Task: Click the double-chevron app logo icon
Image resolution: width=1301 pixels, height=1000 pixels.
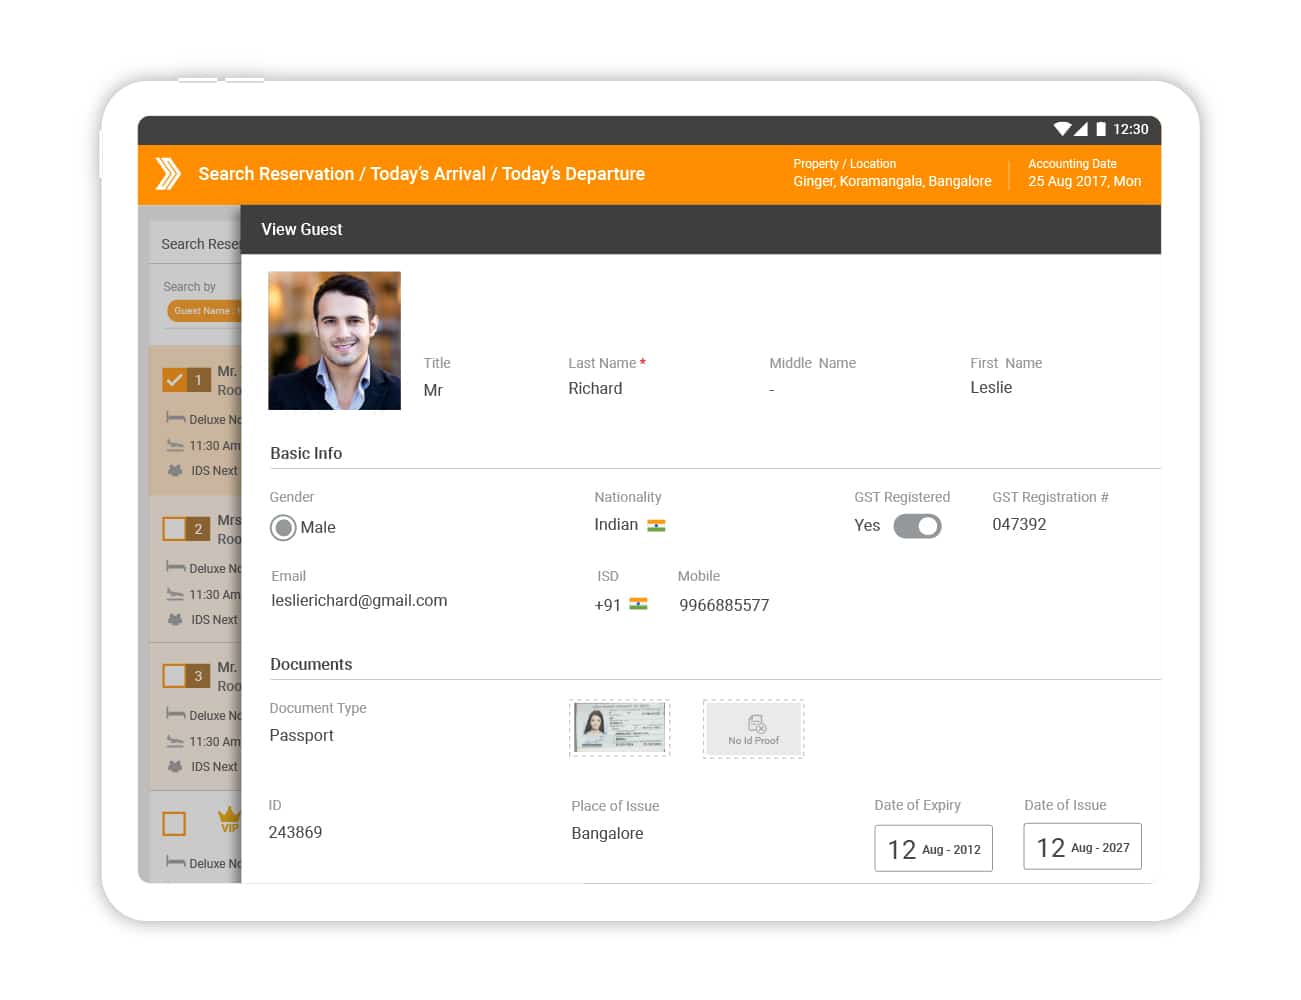Action: [x=168, y=173]
